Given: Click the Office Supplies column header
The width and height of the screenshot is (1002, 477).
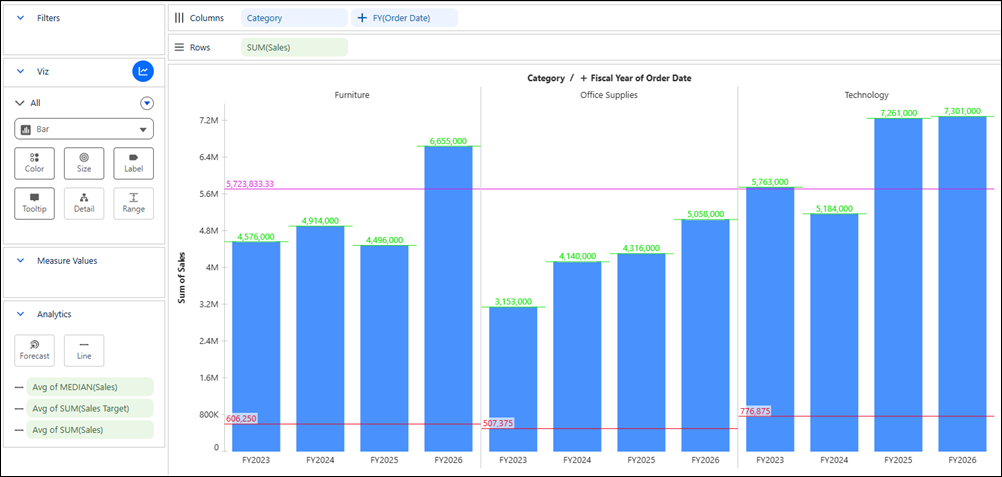Looking at the screenshot, I should tap(609, 95).
